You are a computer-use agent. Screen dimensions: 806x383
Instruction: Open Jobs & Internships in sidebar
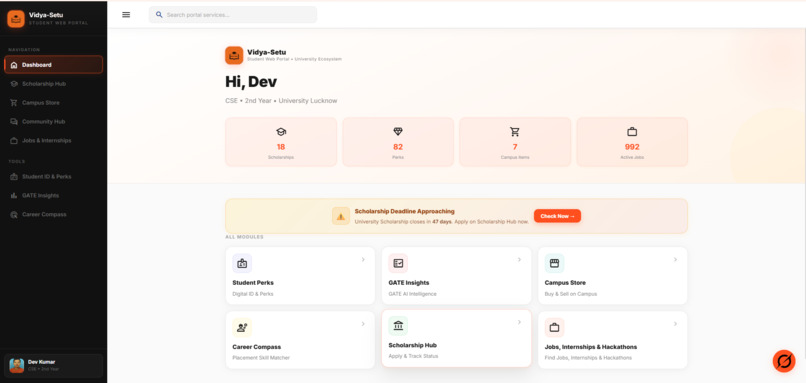click(53, 140)
